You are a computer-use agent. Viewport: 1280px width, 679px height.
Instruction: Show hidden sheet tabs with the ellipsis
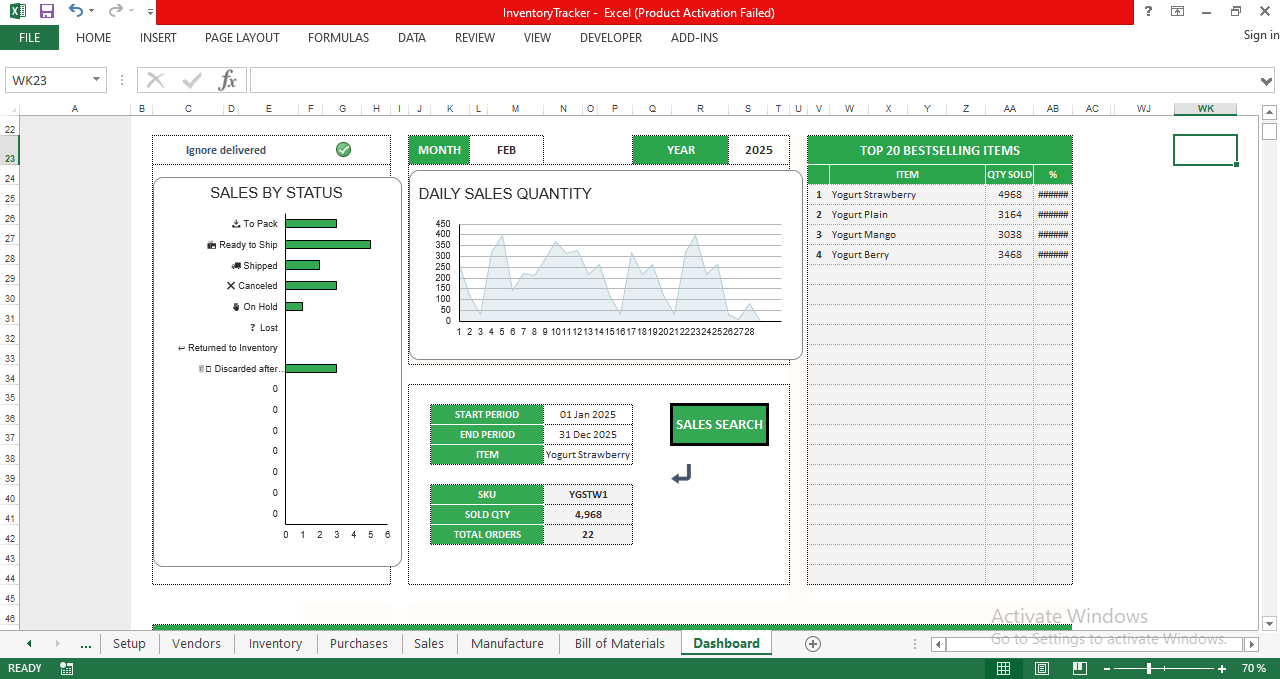point(85,644)
